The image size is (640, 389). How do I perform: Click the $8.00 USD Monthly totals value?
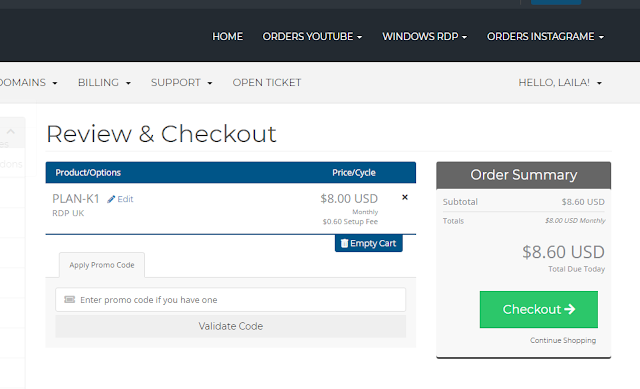pos(575,220)
